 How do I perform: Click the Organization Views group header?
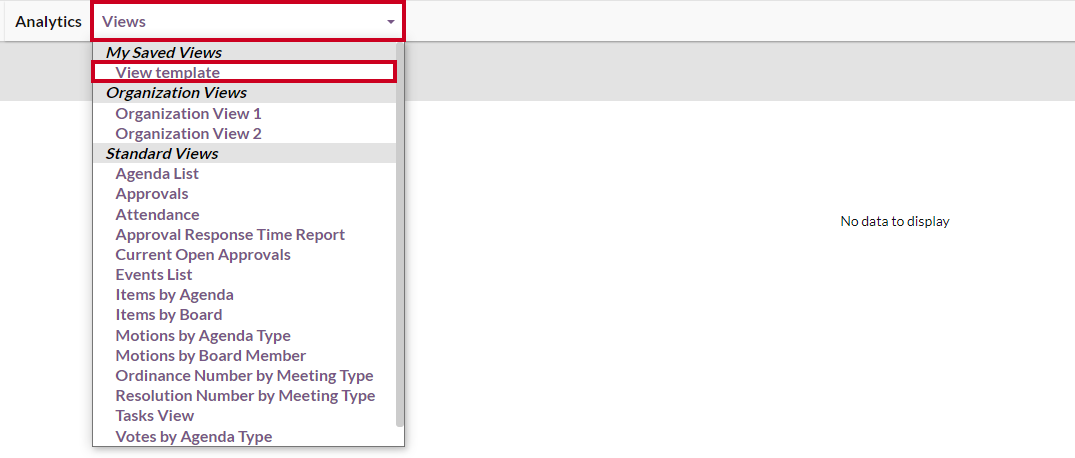pyautogui.click(x=245, y=93)
